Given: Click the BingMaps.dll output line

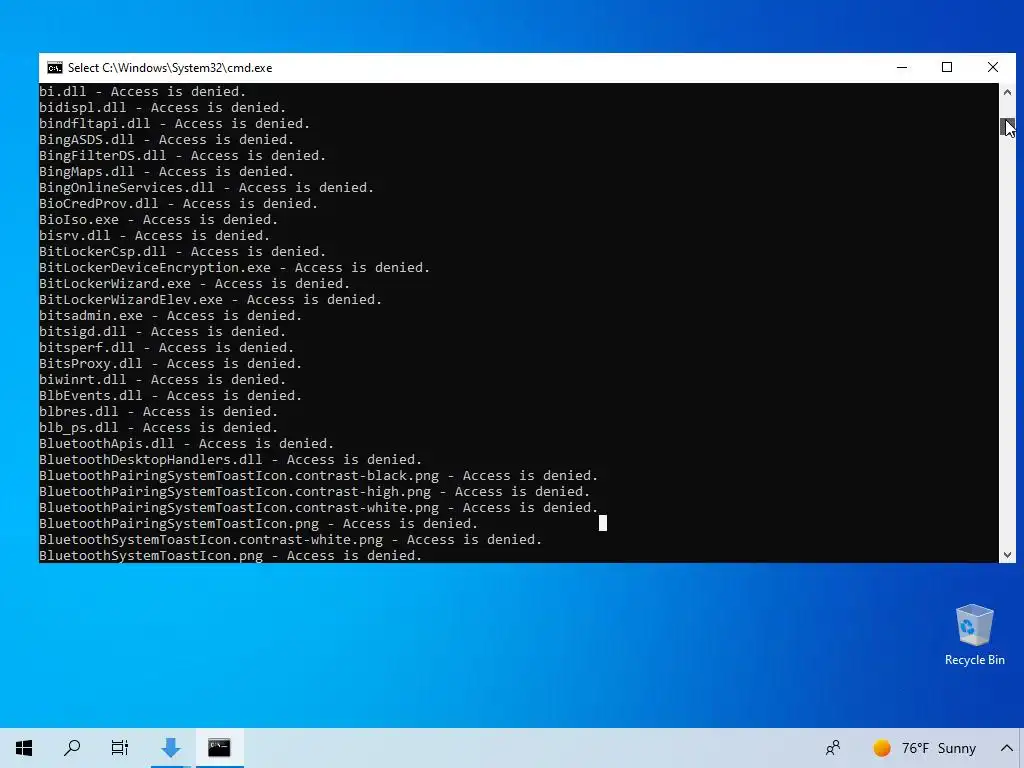Looking at the screenshot, I should pos(167,172).
